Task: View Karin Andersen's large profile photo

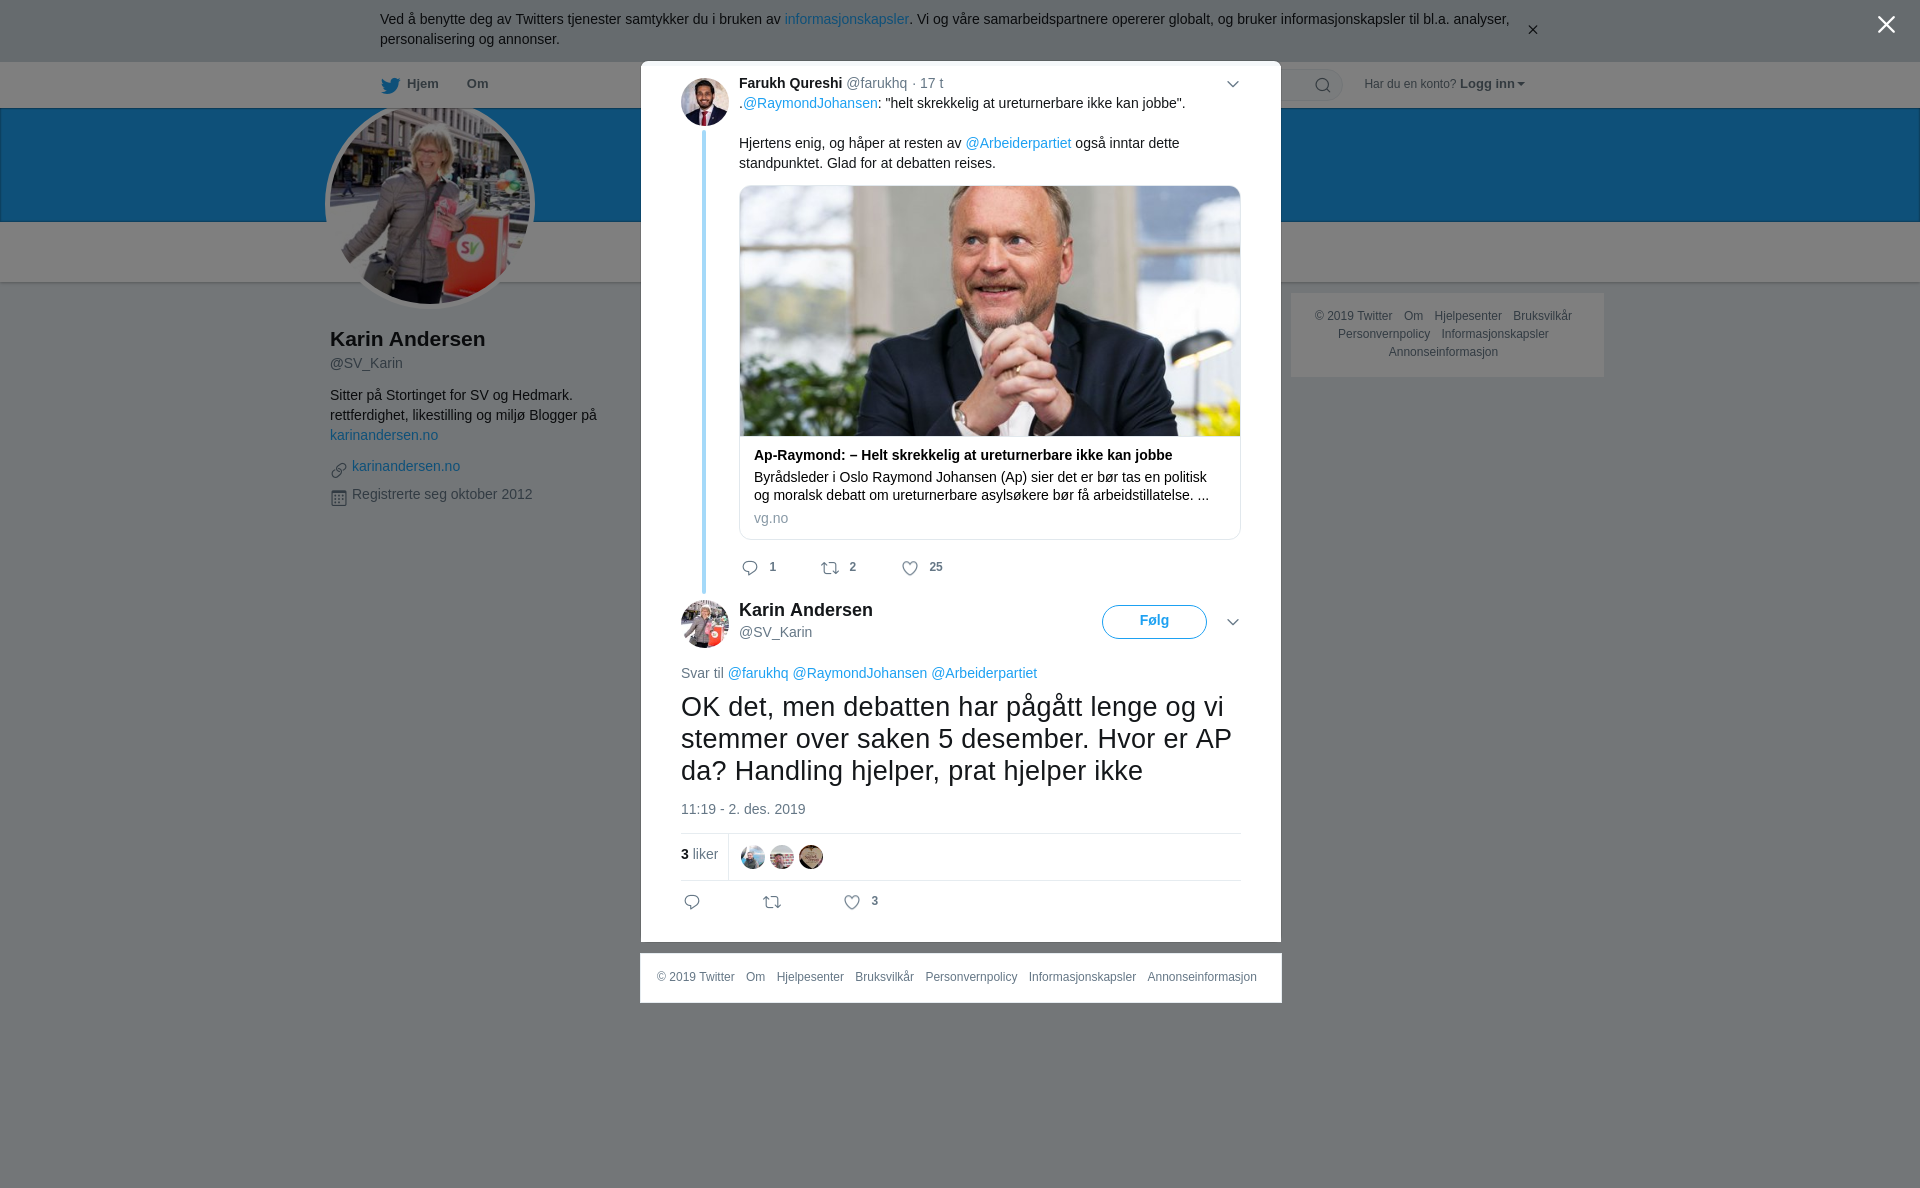Action: [430, 205]
